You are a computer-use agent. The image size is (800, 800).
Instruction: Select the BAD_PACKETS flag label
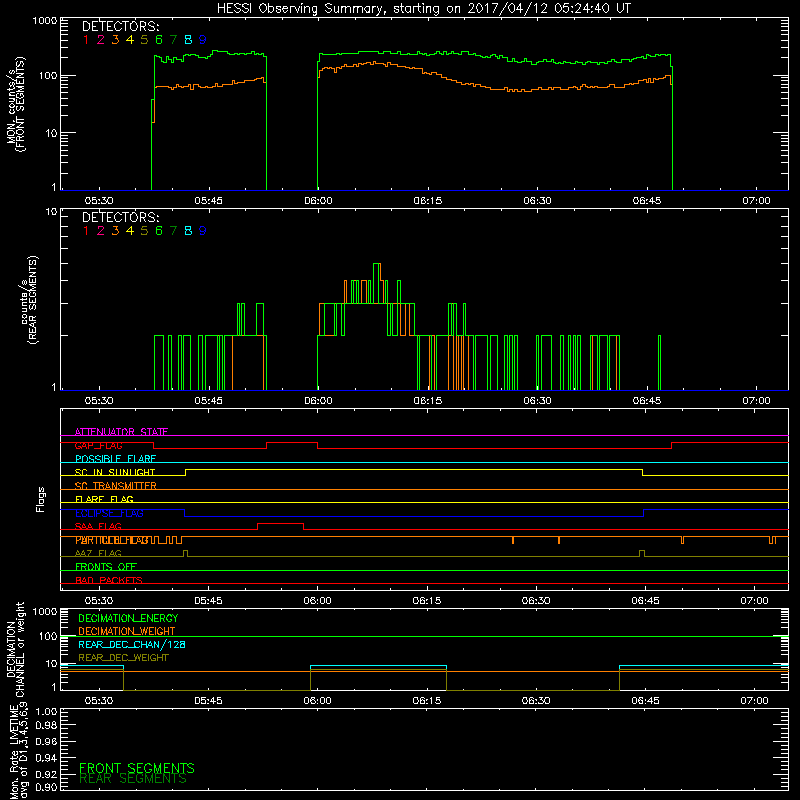(109, 580)
